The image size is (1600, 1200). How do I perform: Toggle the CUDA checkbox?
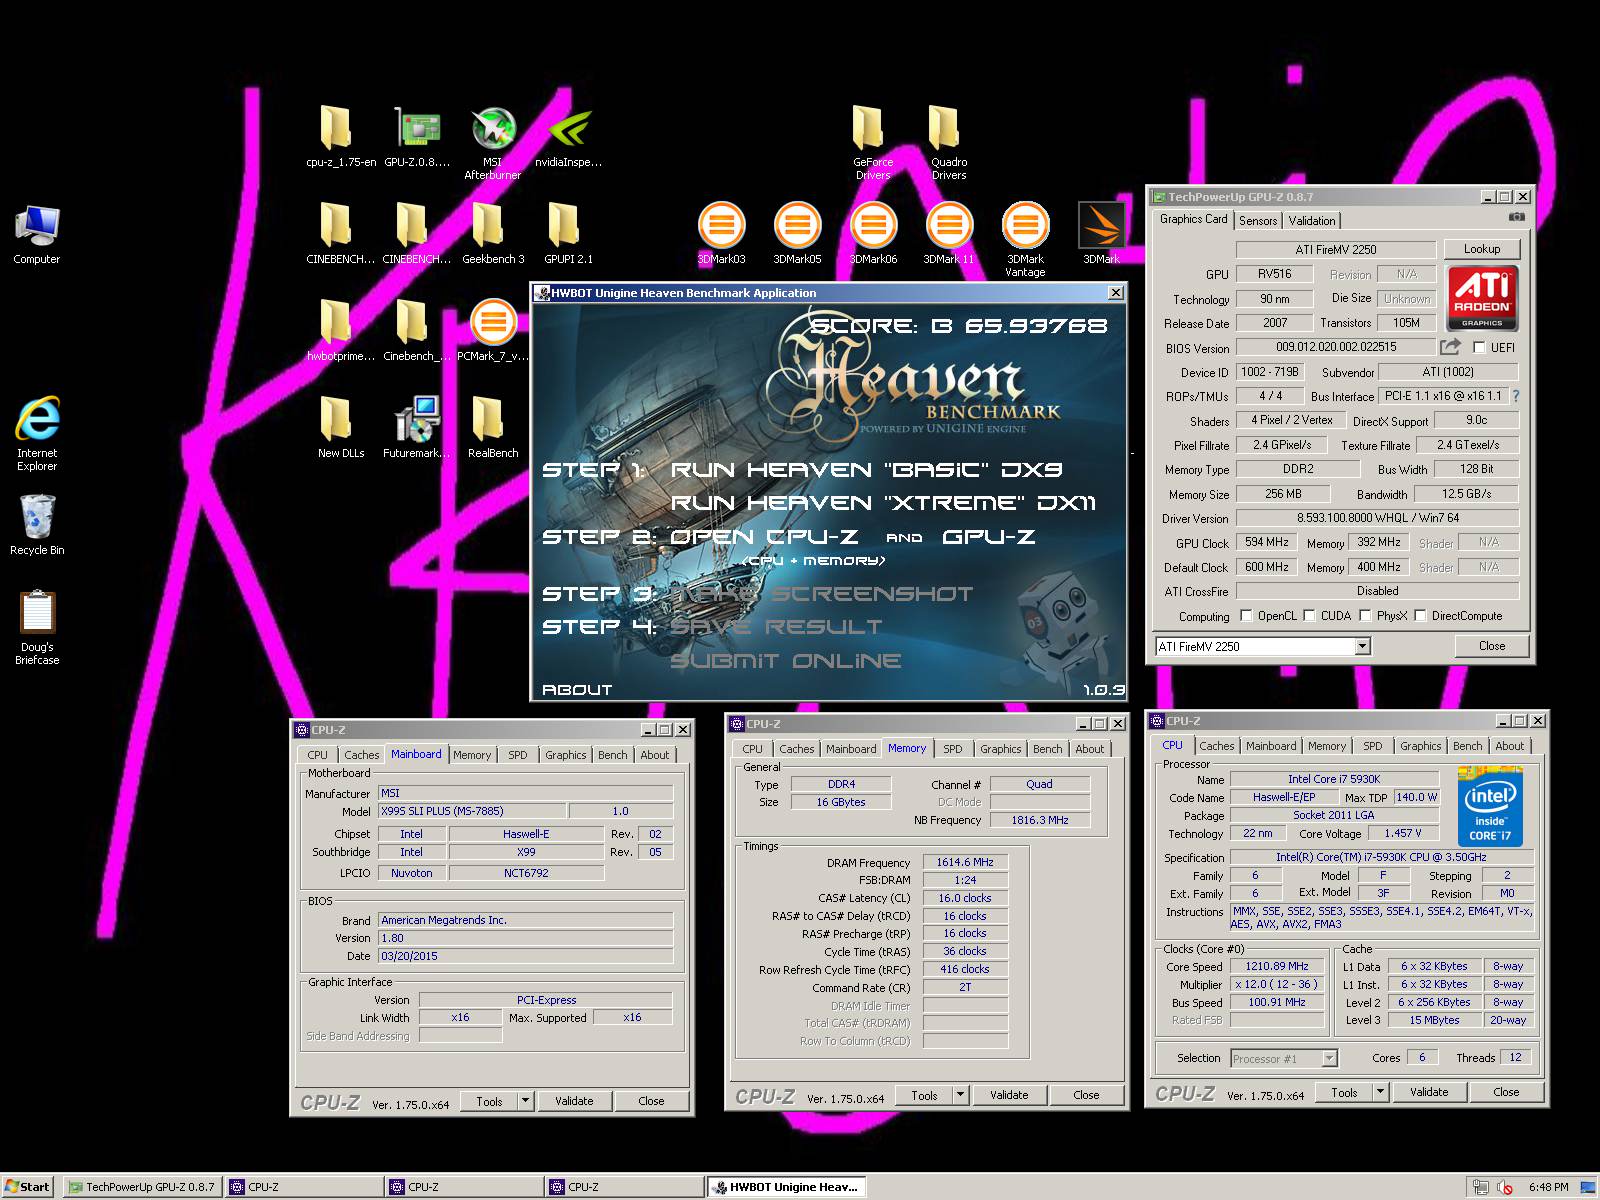pyautogui.click(x=1308, y=616)
